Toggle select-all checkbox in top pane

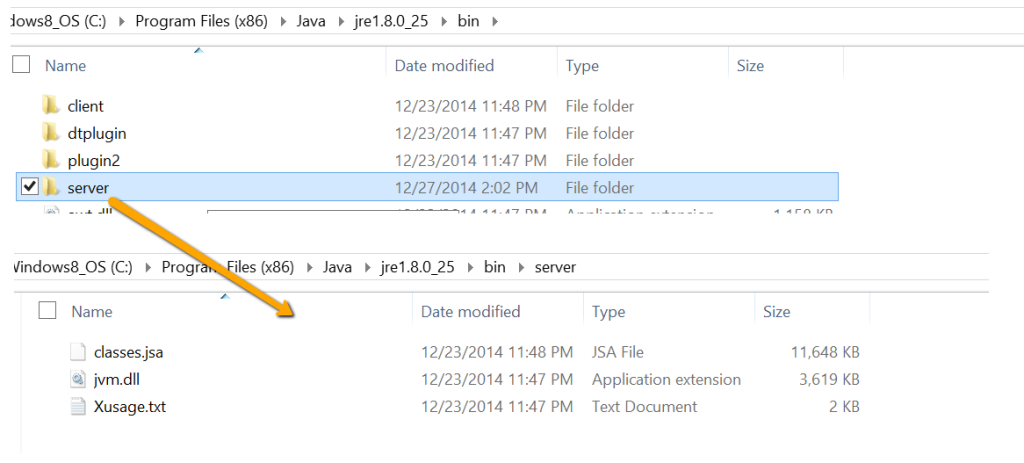[x=21, y=65]
